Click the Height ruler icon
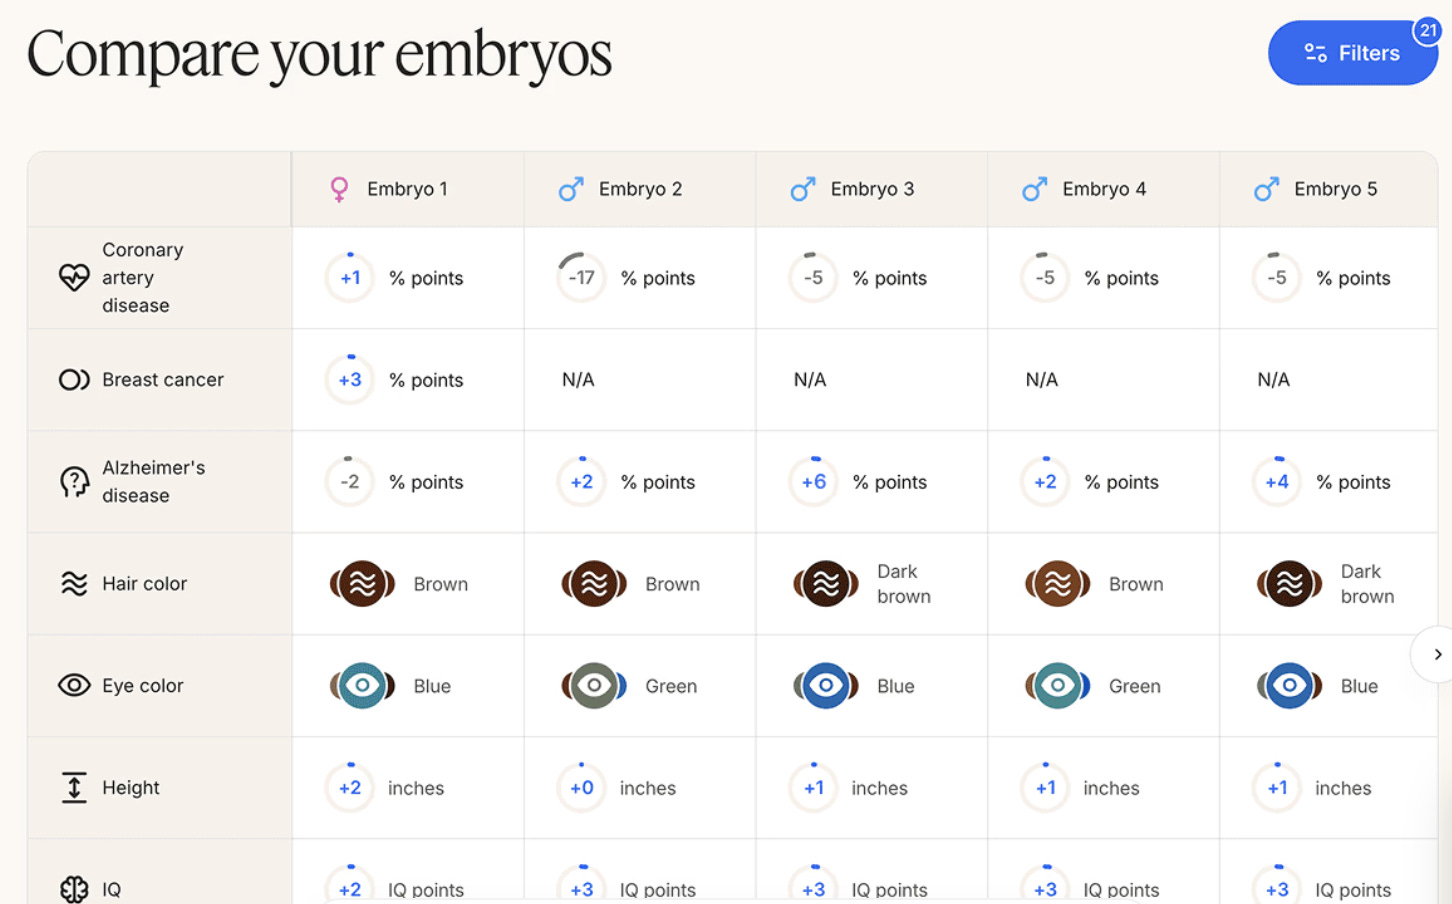The width and height of the screenshot is (1452, 904). [74, 787]
